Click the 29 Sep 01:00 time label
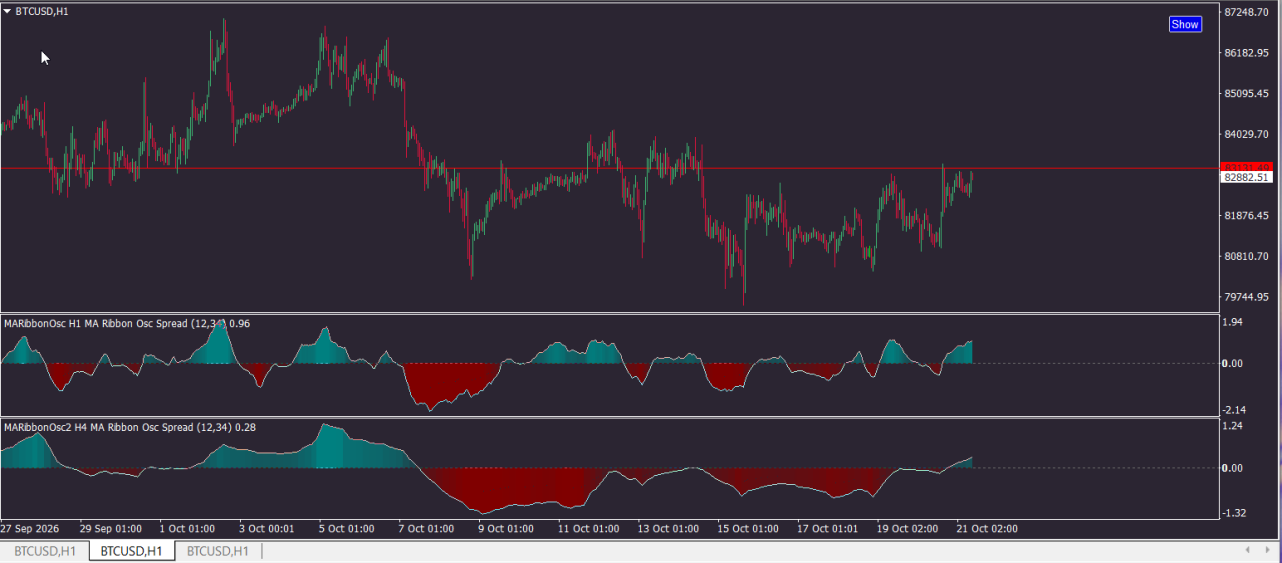Image resolution: width=1282 pixels, height=563 pixels. pos(110,529)
